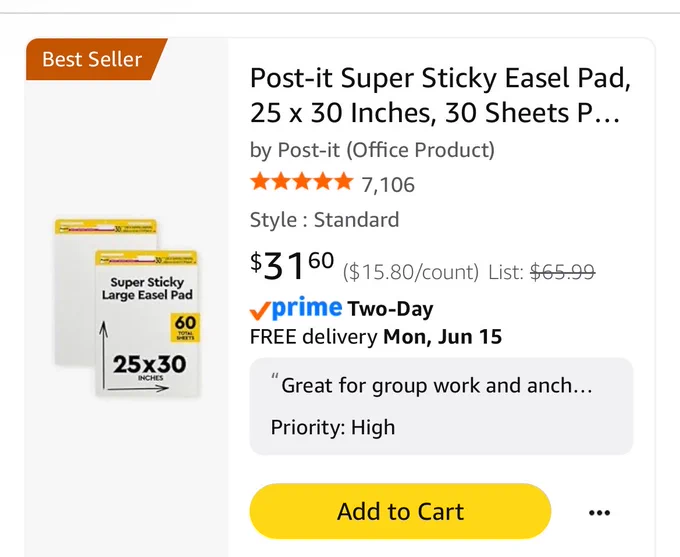Click the Two-Day shipping label
This screenshot has height=557, width=680.
(390, 309)
